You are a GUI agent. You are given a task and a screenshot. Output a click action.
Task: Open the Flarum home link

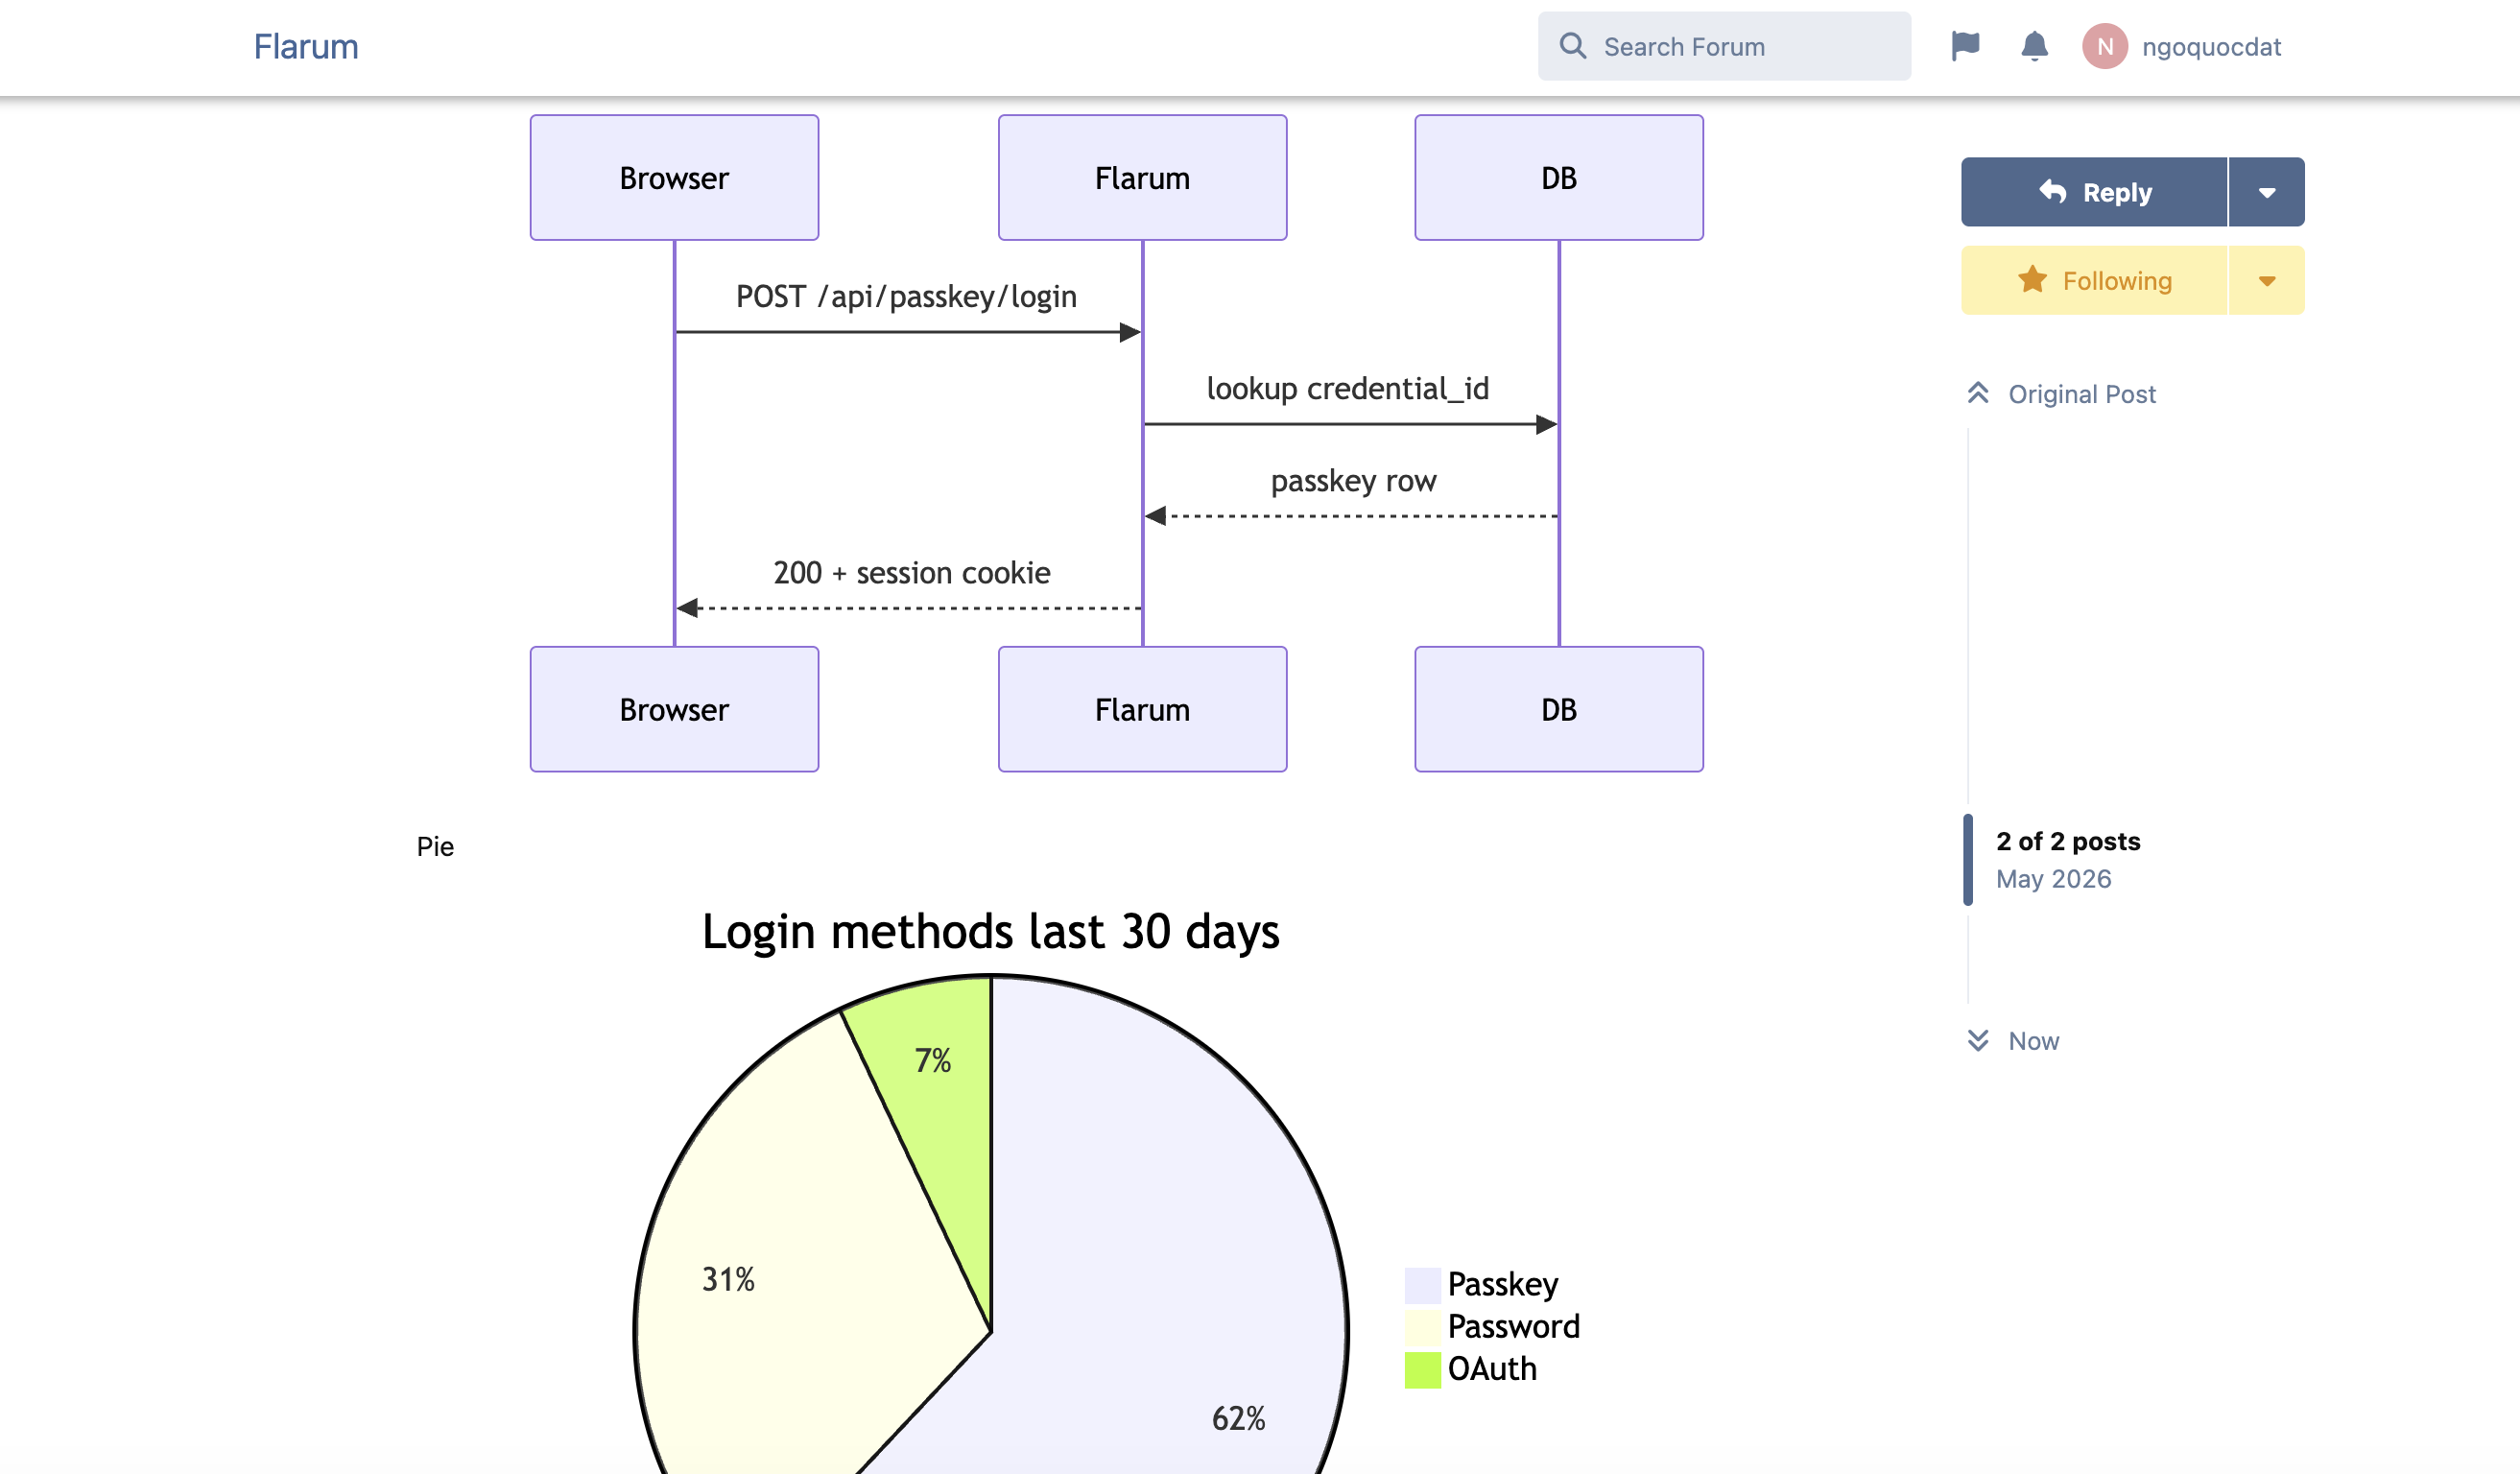(x=306, y=47)
